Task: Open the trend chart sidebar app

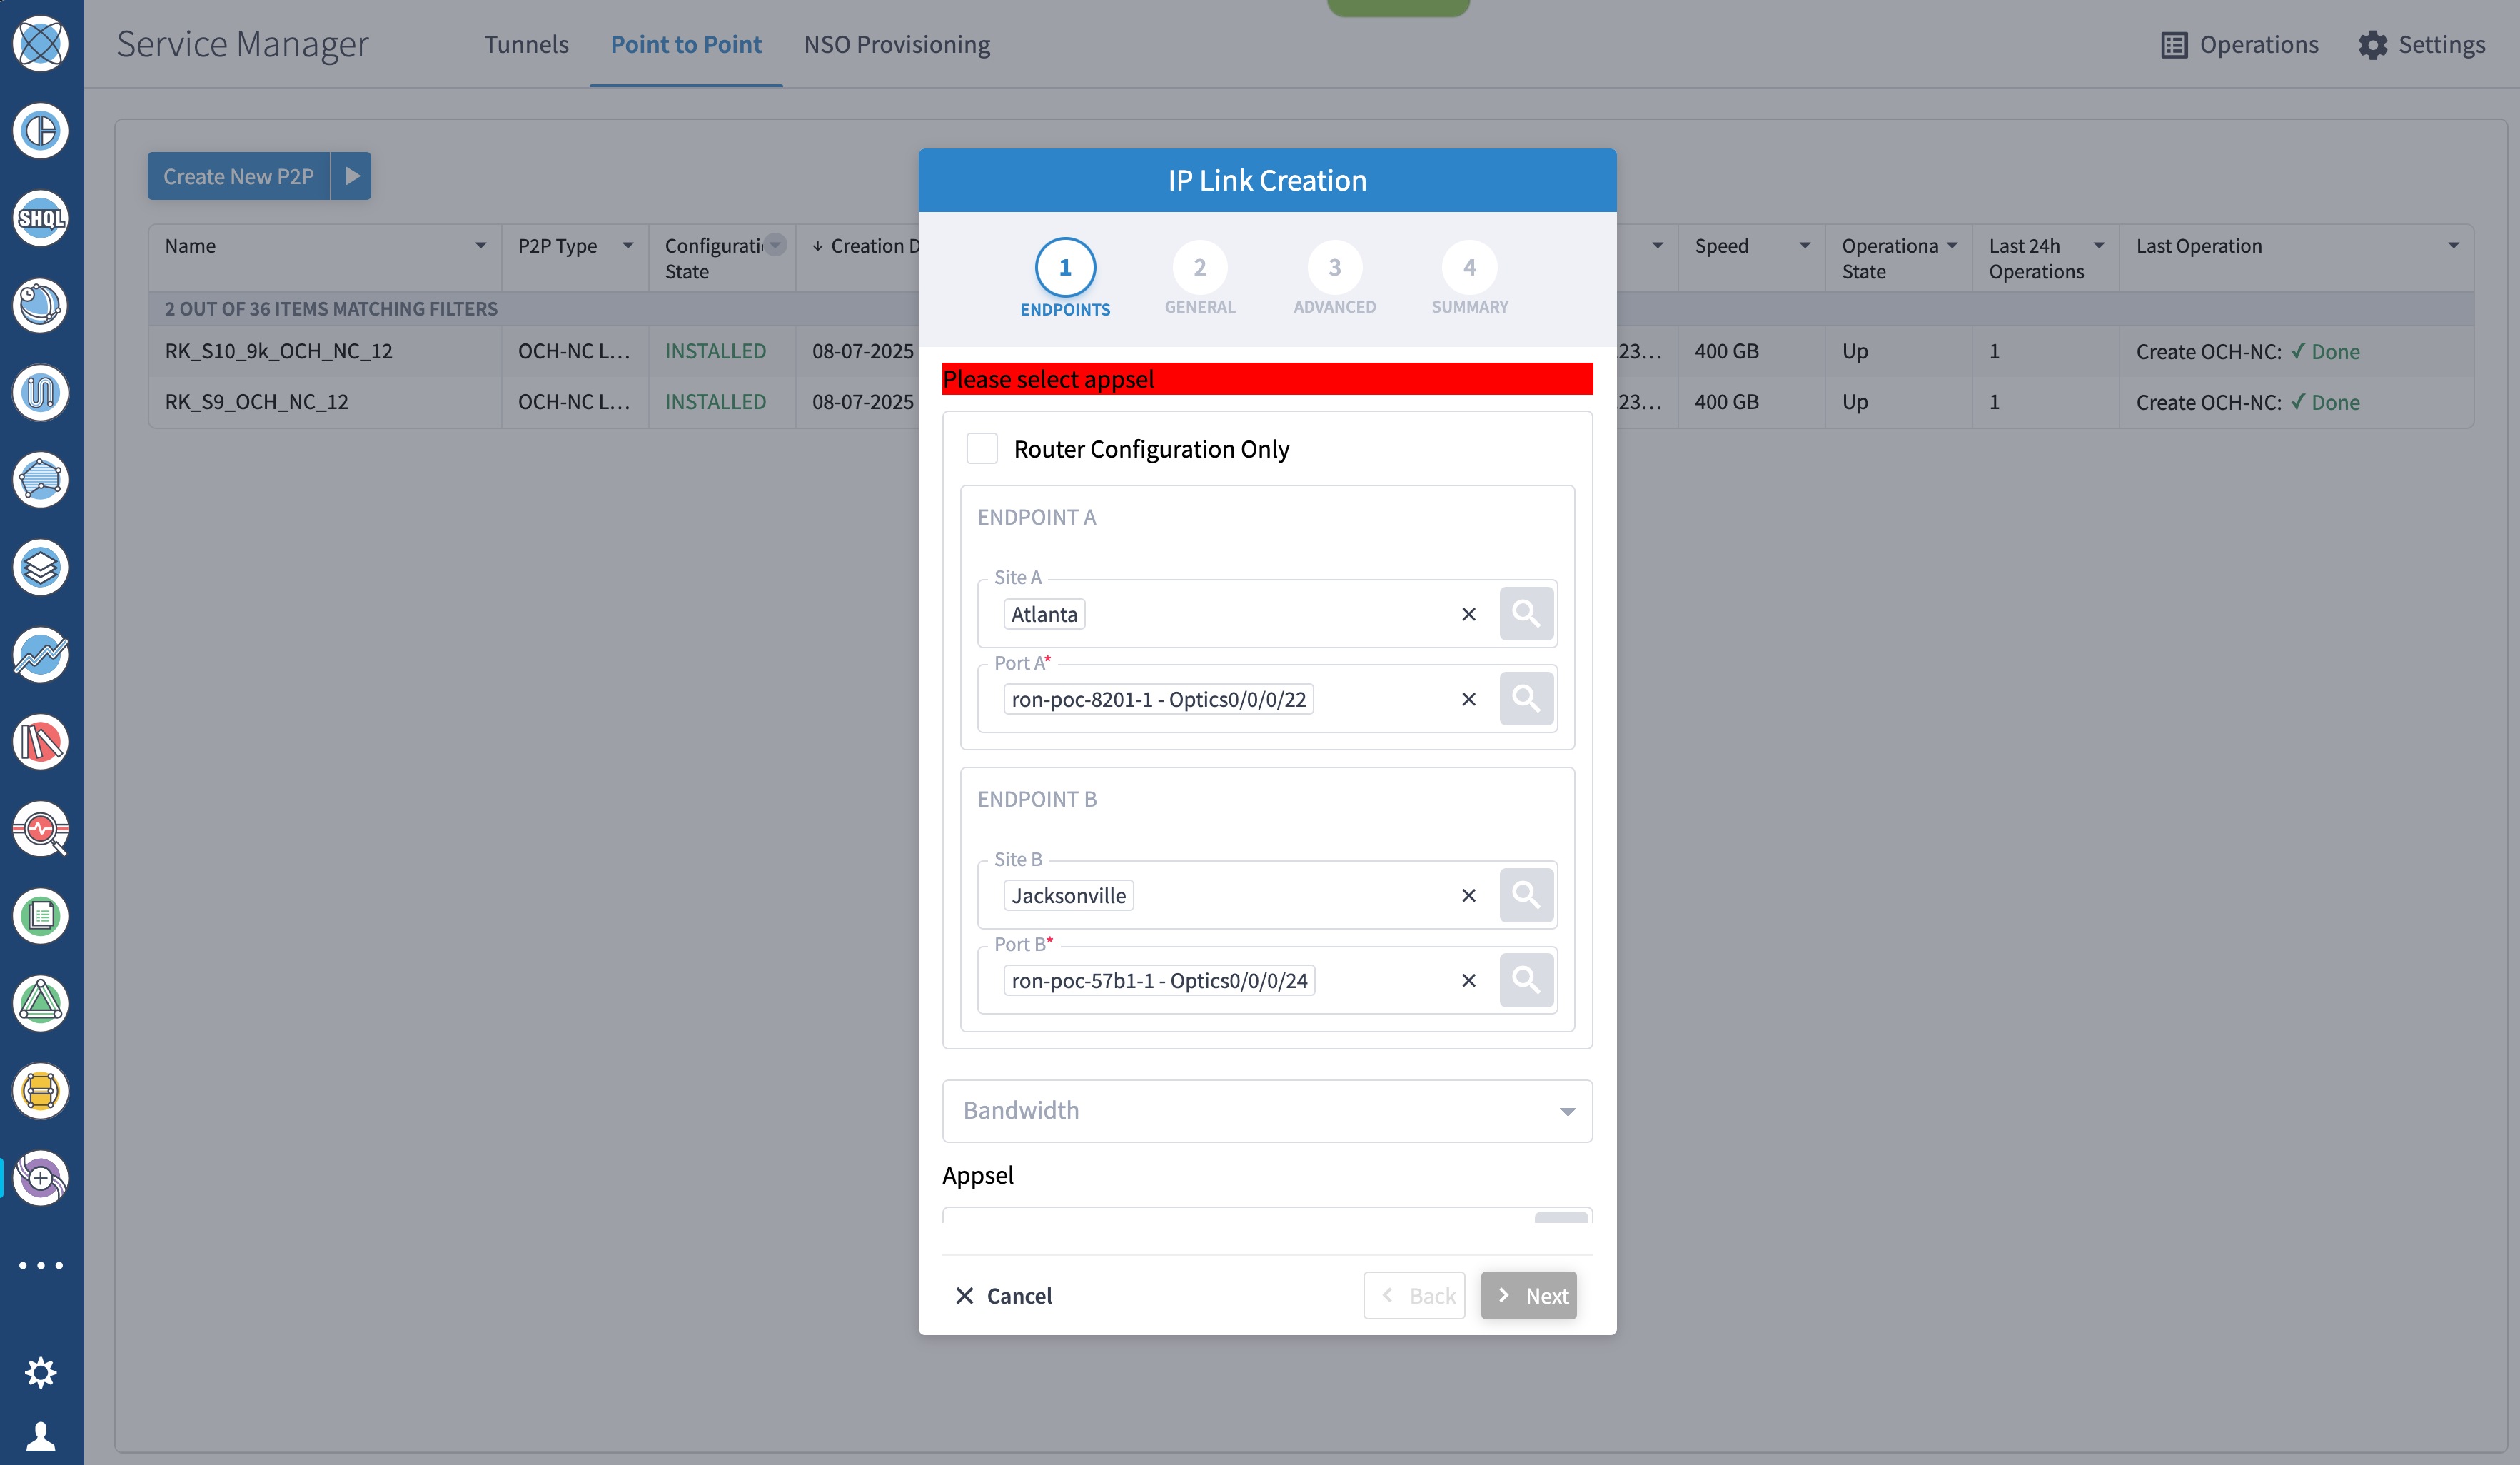Action: coord(41,655)
